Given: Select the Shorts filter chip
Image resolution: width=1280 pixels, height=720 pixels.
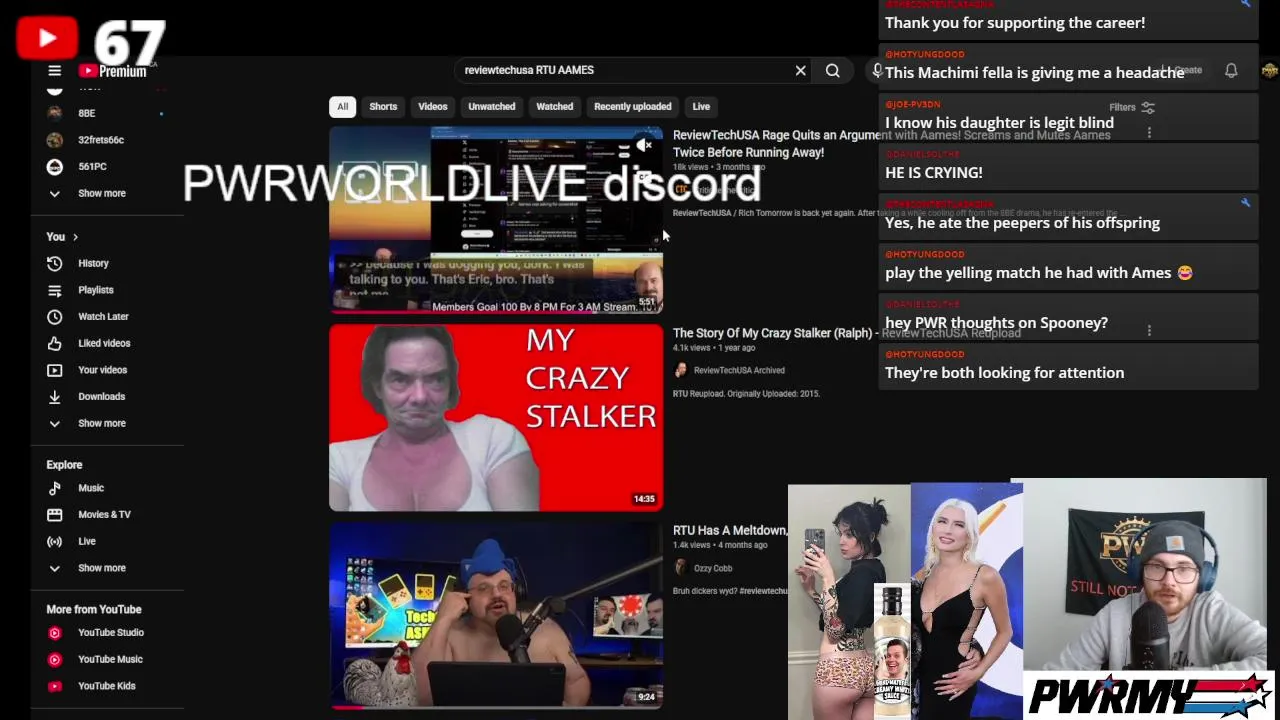Looking at the screenshot, I should point(383,106).
